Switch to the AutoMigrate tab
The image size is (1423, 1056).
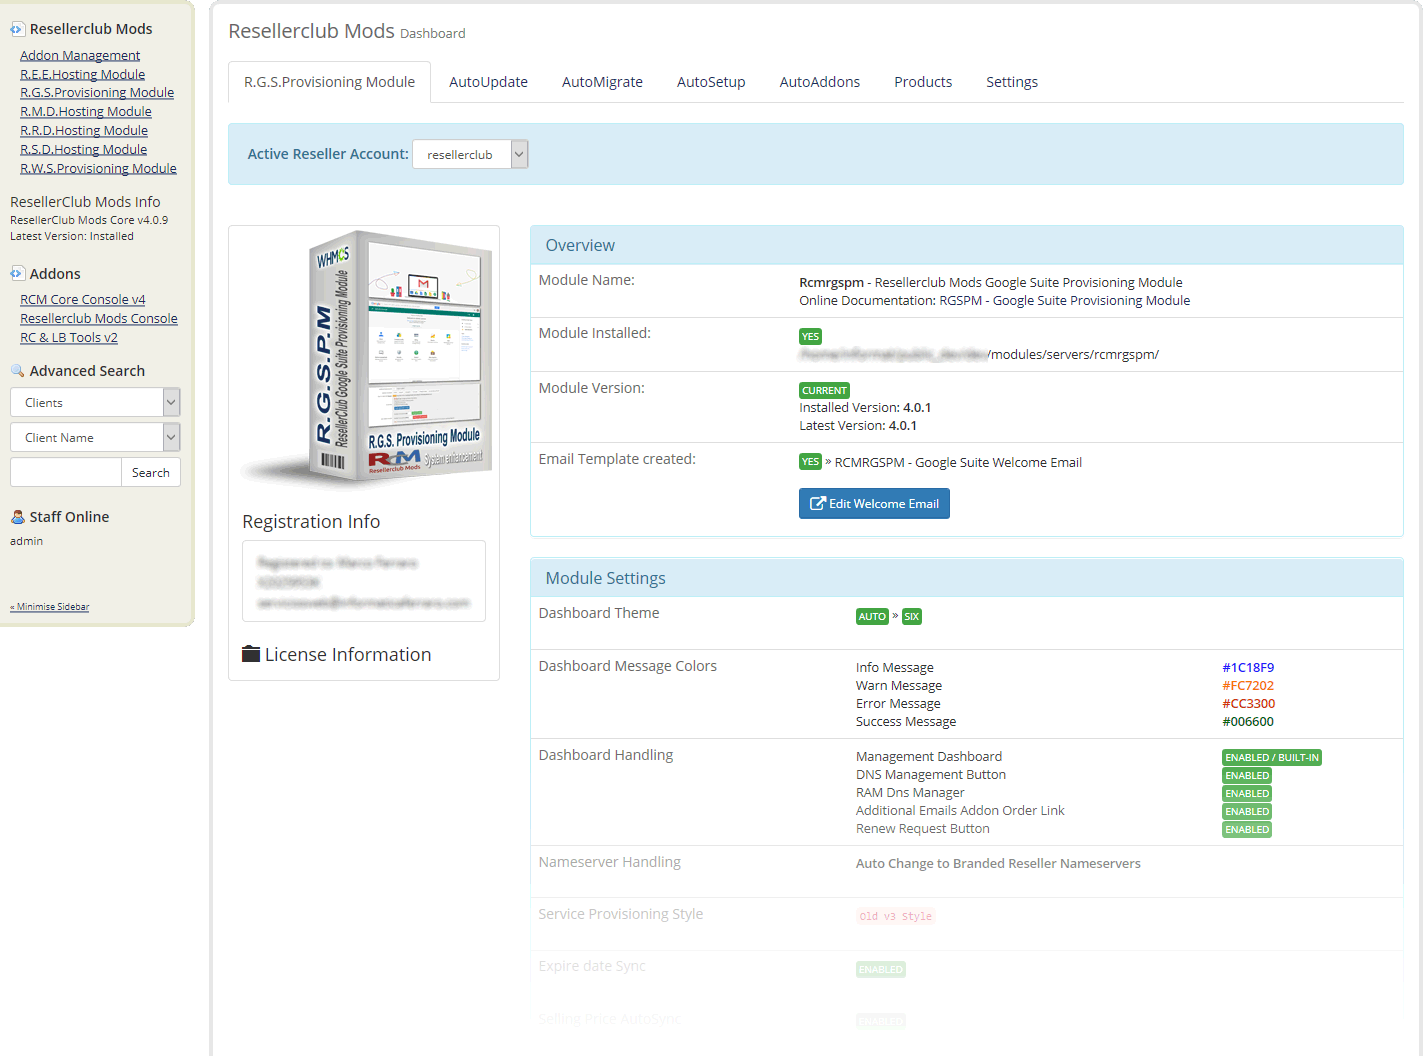[602, 82]
